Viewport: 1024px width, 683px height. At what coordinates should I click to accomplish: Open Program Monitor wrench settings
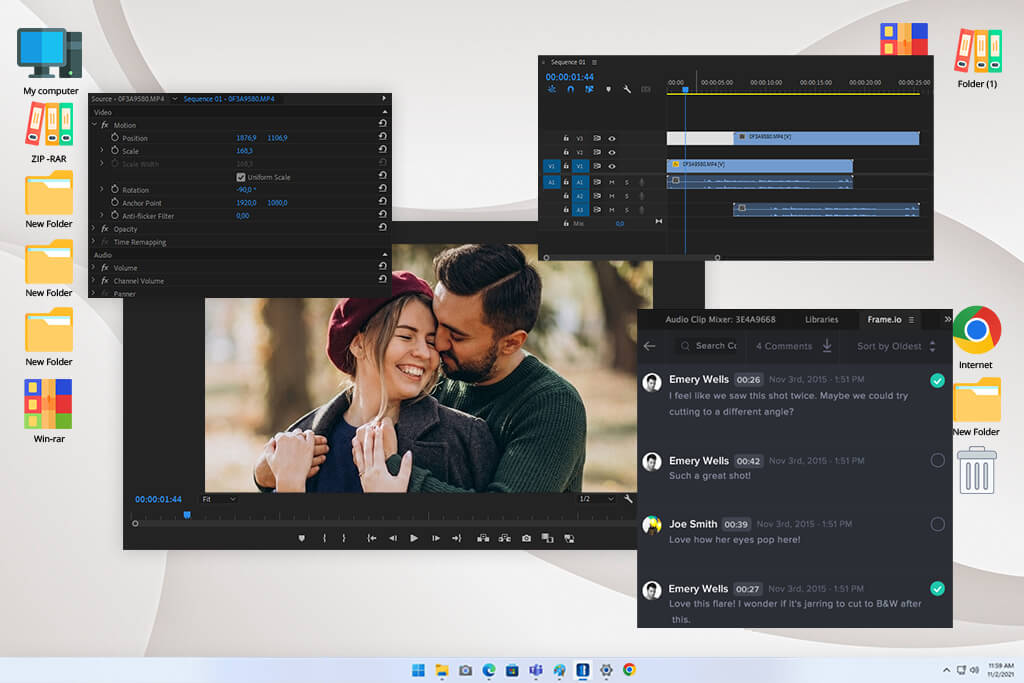tap(628, 499)
